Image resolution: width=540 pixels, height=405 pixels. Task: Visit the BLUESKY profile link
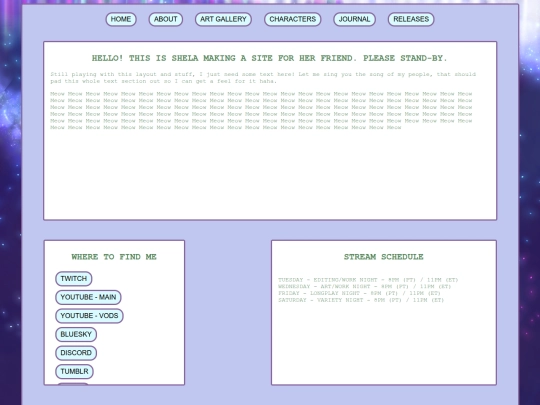pyautogui.click(x=76, y=334)
